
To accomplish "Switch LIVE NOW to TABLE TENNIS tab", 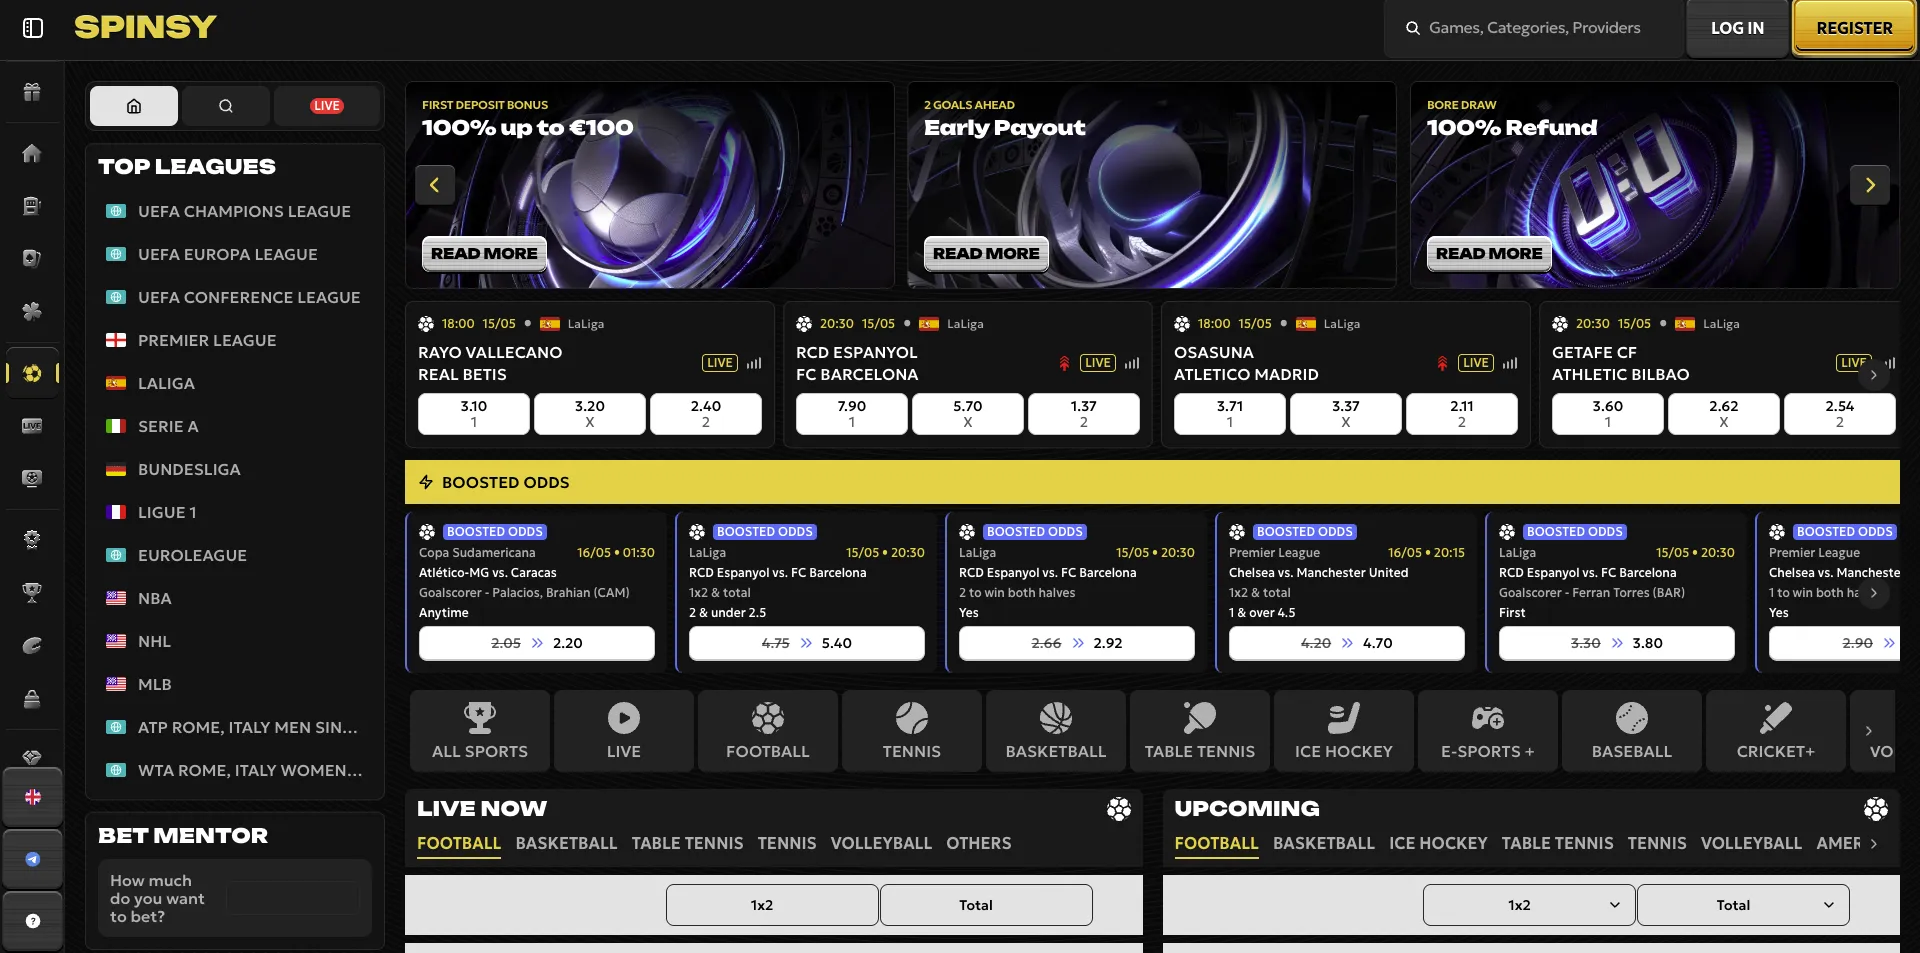I will tap(687, 844).
